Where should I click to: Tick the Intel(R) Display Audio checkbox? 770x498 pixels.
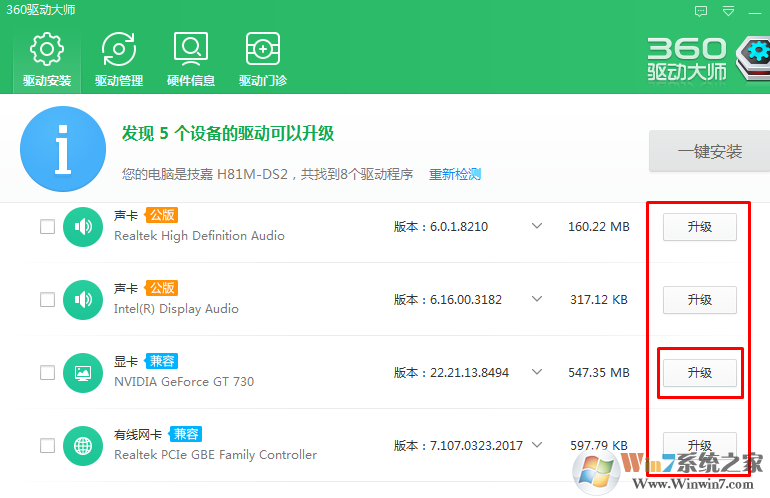click(x=47, y=300)
